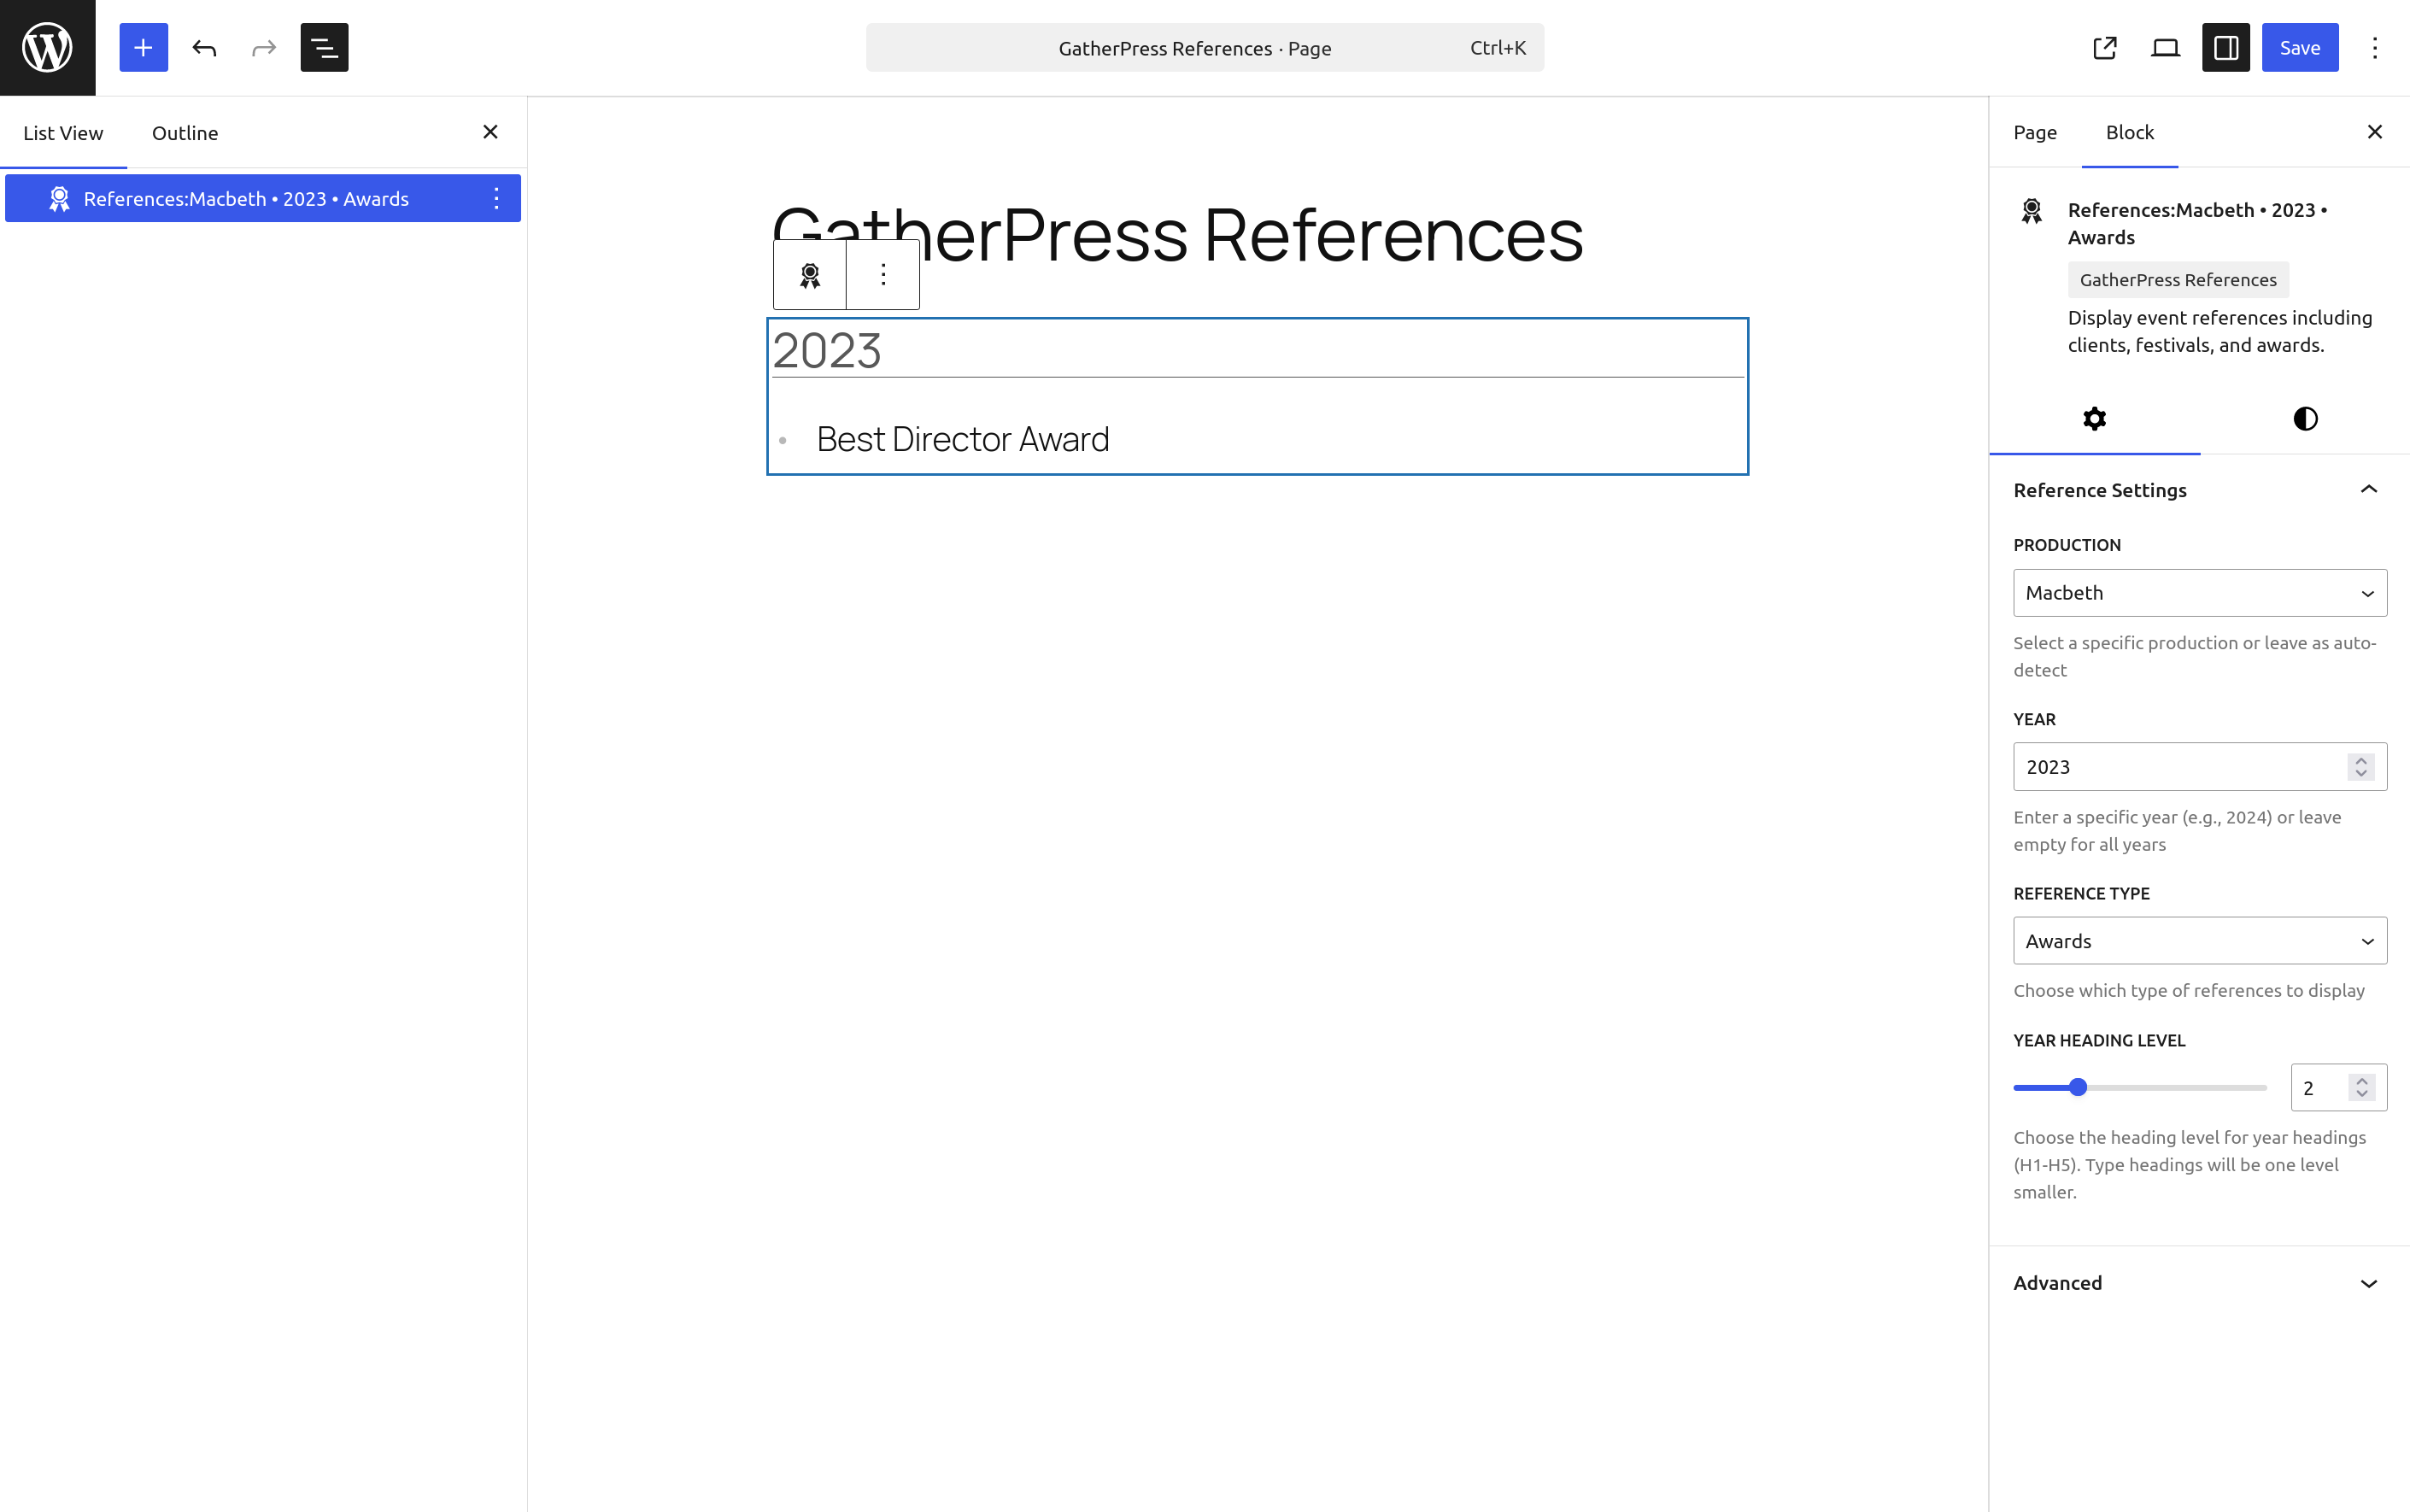Open the command palette title bar
The height and width of the screenshot is (1512, 2410).
pos(1204,47)
